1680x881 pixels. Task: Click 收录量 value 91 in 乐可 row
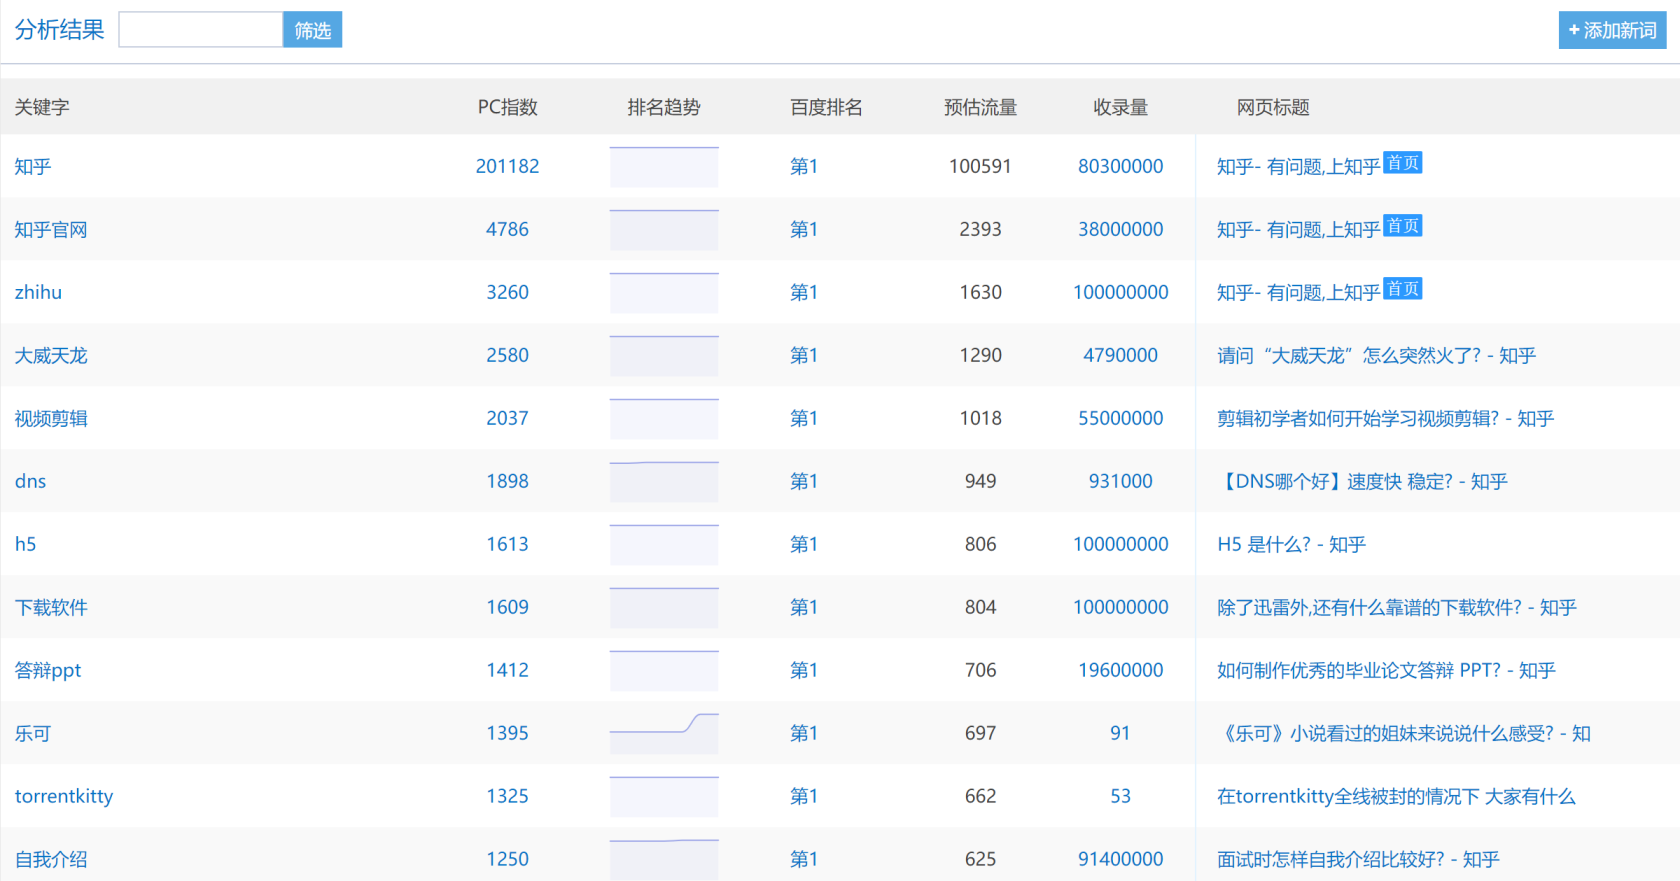point(1120,733)
